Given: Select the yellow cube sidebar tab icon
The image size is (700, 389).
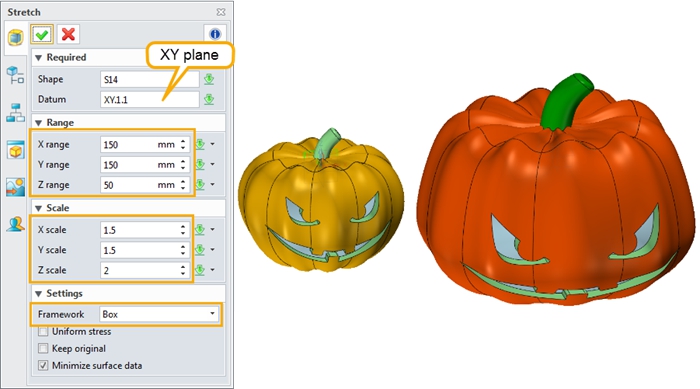Looking at the screenshot, I should click(x=15, y=38).
